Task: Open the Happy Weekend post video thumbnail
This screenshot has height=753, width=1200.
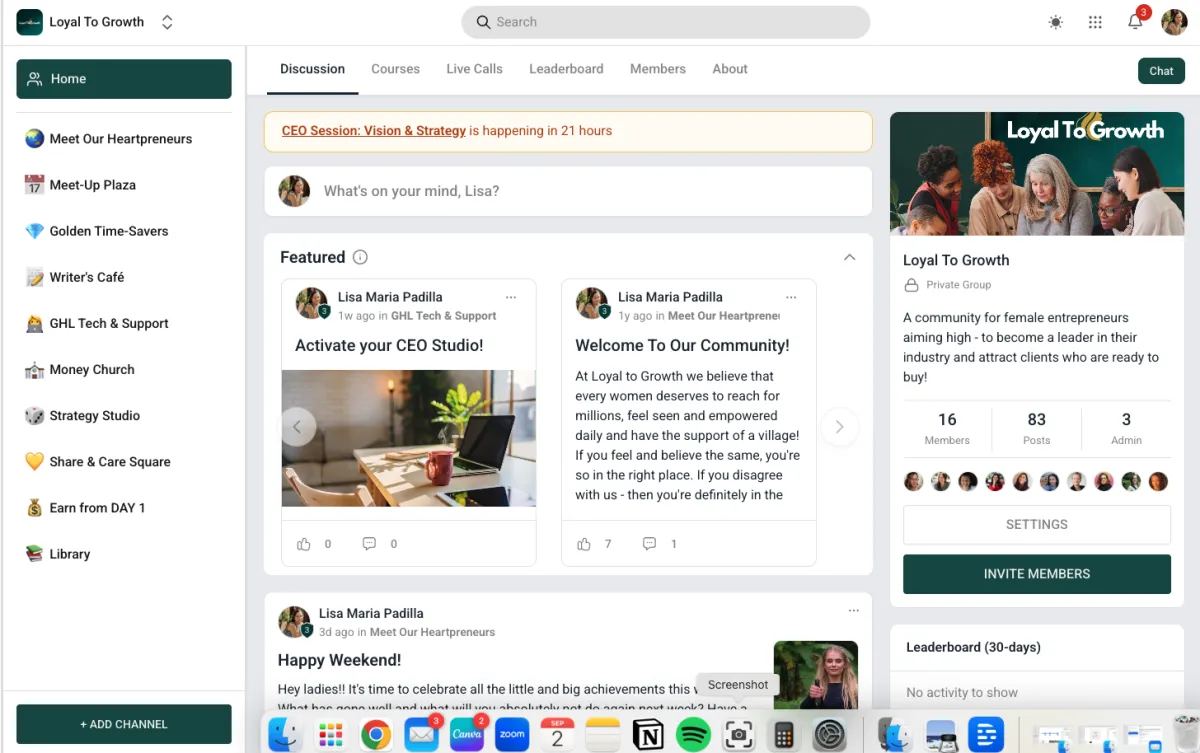Action: [x=816, y=675]
